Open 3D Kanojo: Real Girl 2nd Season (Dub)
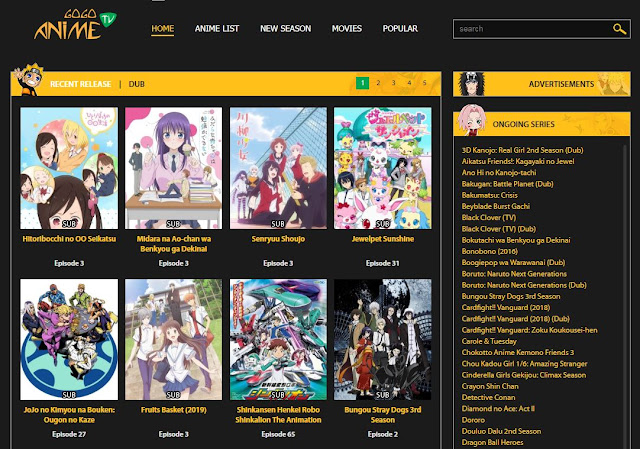The height and width of the screenshot is (449, 640). pos(522,150)
